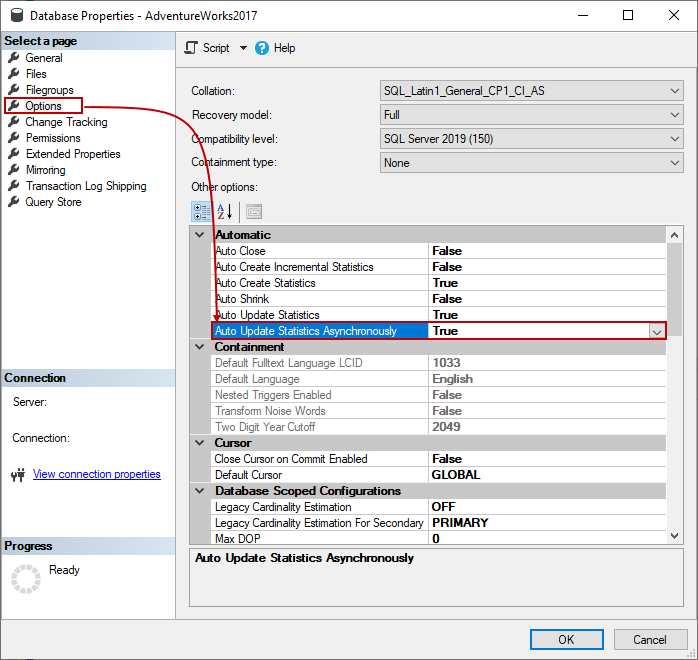The height and width of the screenshot is (660, 698).
Task: Select the Files page
Action: pos(36,74)
